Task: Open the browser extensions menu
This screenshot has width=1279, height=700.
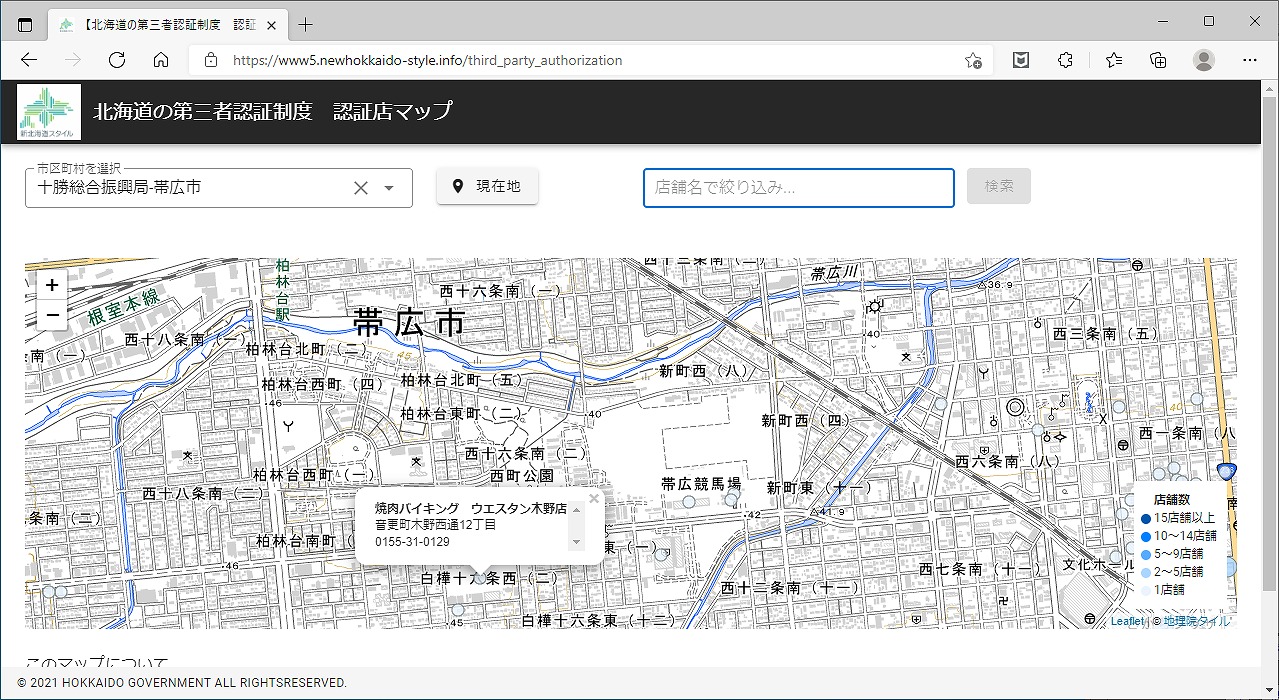Action: (x=1065, y=60)
